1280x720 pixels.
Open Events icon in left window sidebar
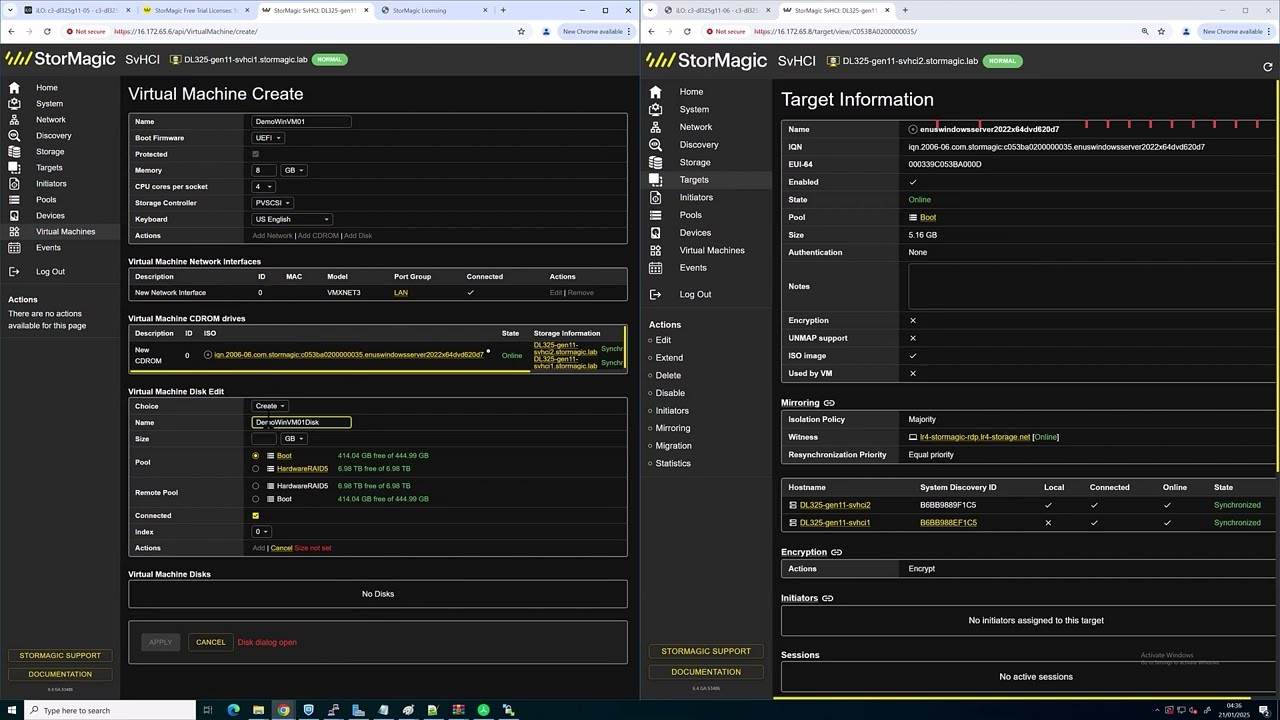tap(14, 248)
